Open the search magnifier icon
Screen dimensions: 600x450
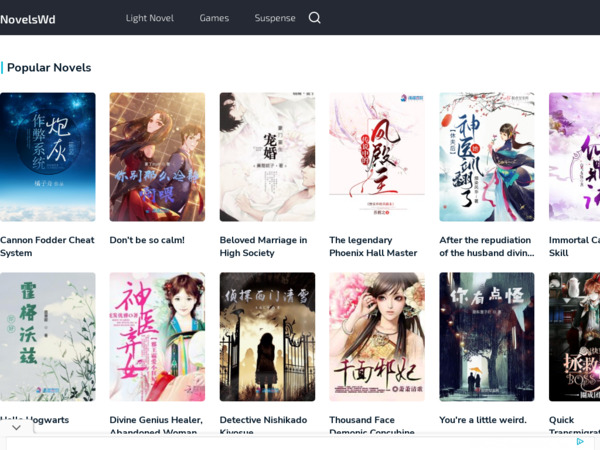[x=314, y=18]
